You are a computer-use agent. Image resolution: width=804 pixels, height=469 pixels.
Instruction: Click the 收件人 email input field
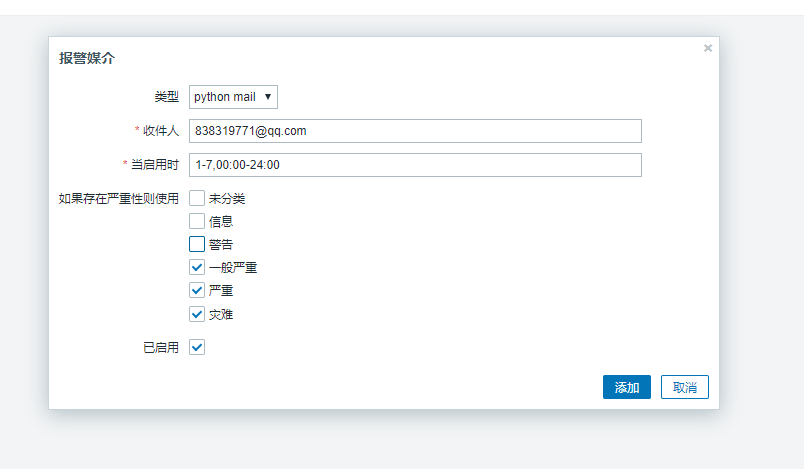(x=415, y=131)
